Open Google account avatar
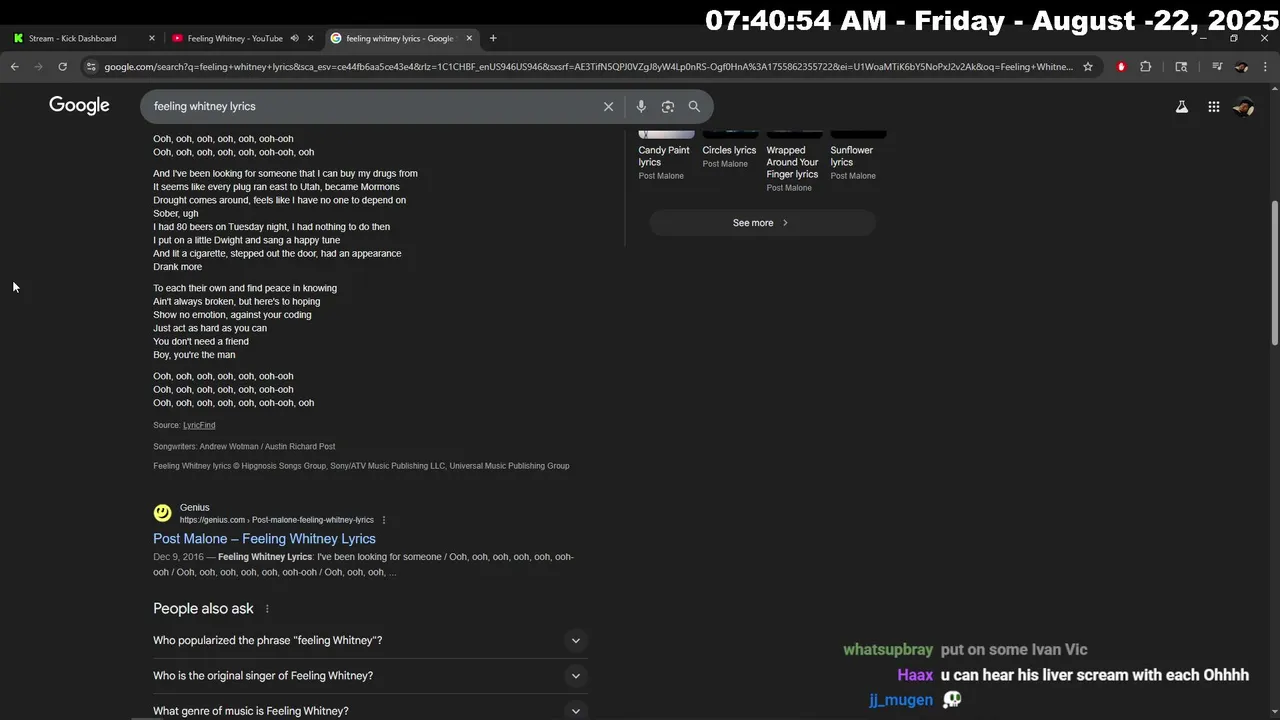 [x=1244, y=107]
